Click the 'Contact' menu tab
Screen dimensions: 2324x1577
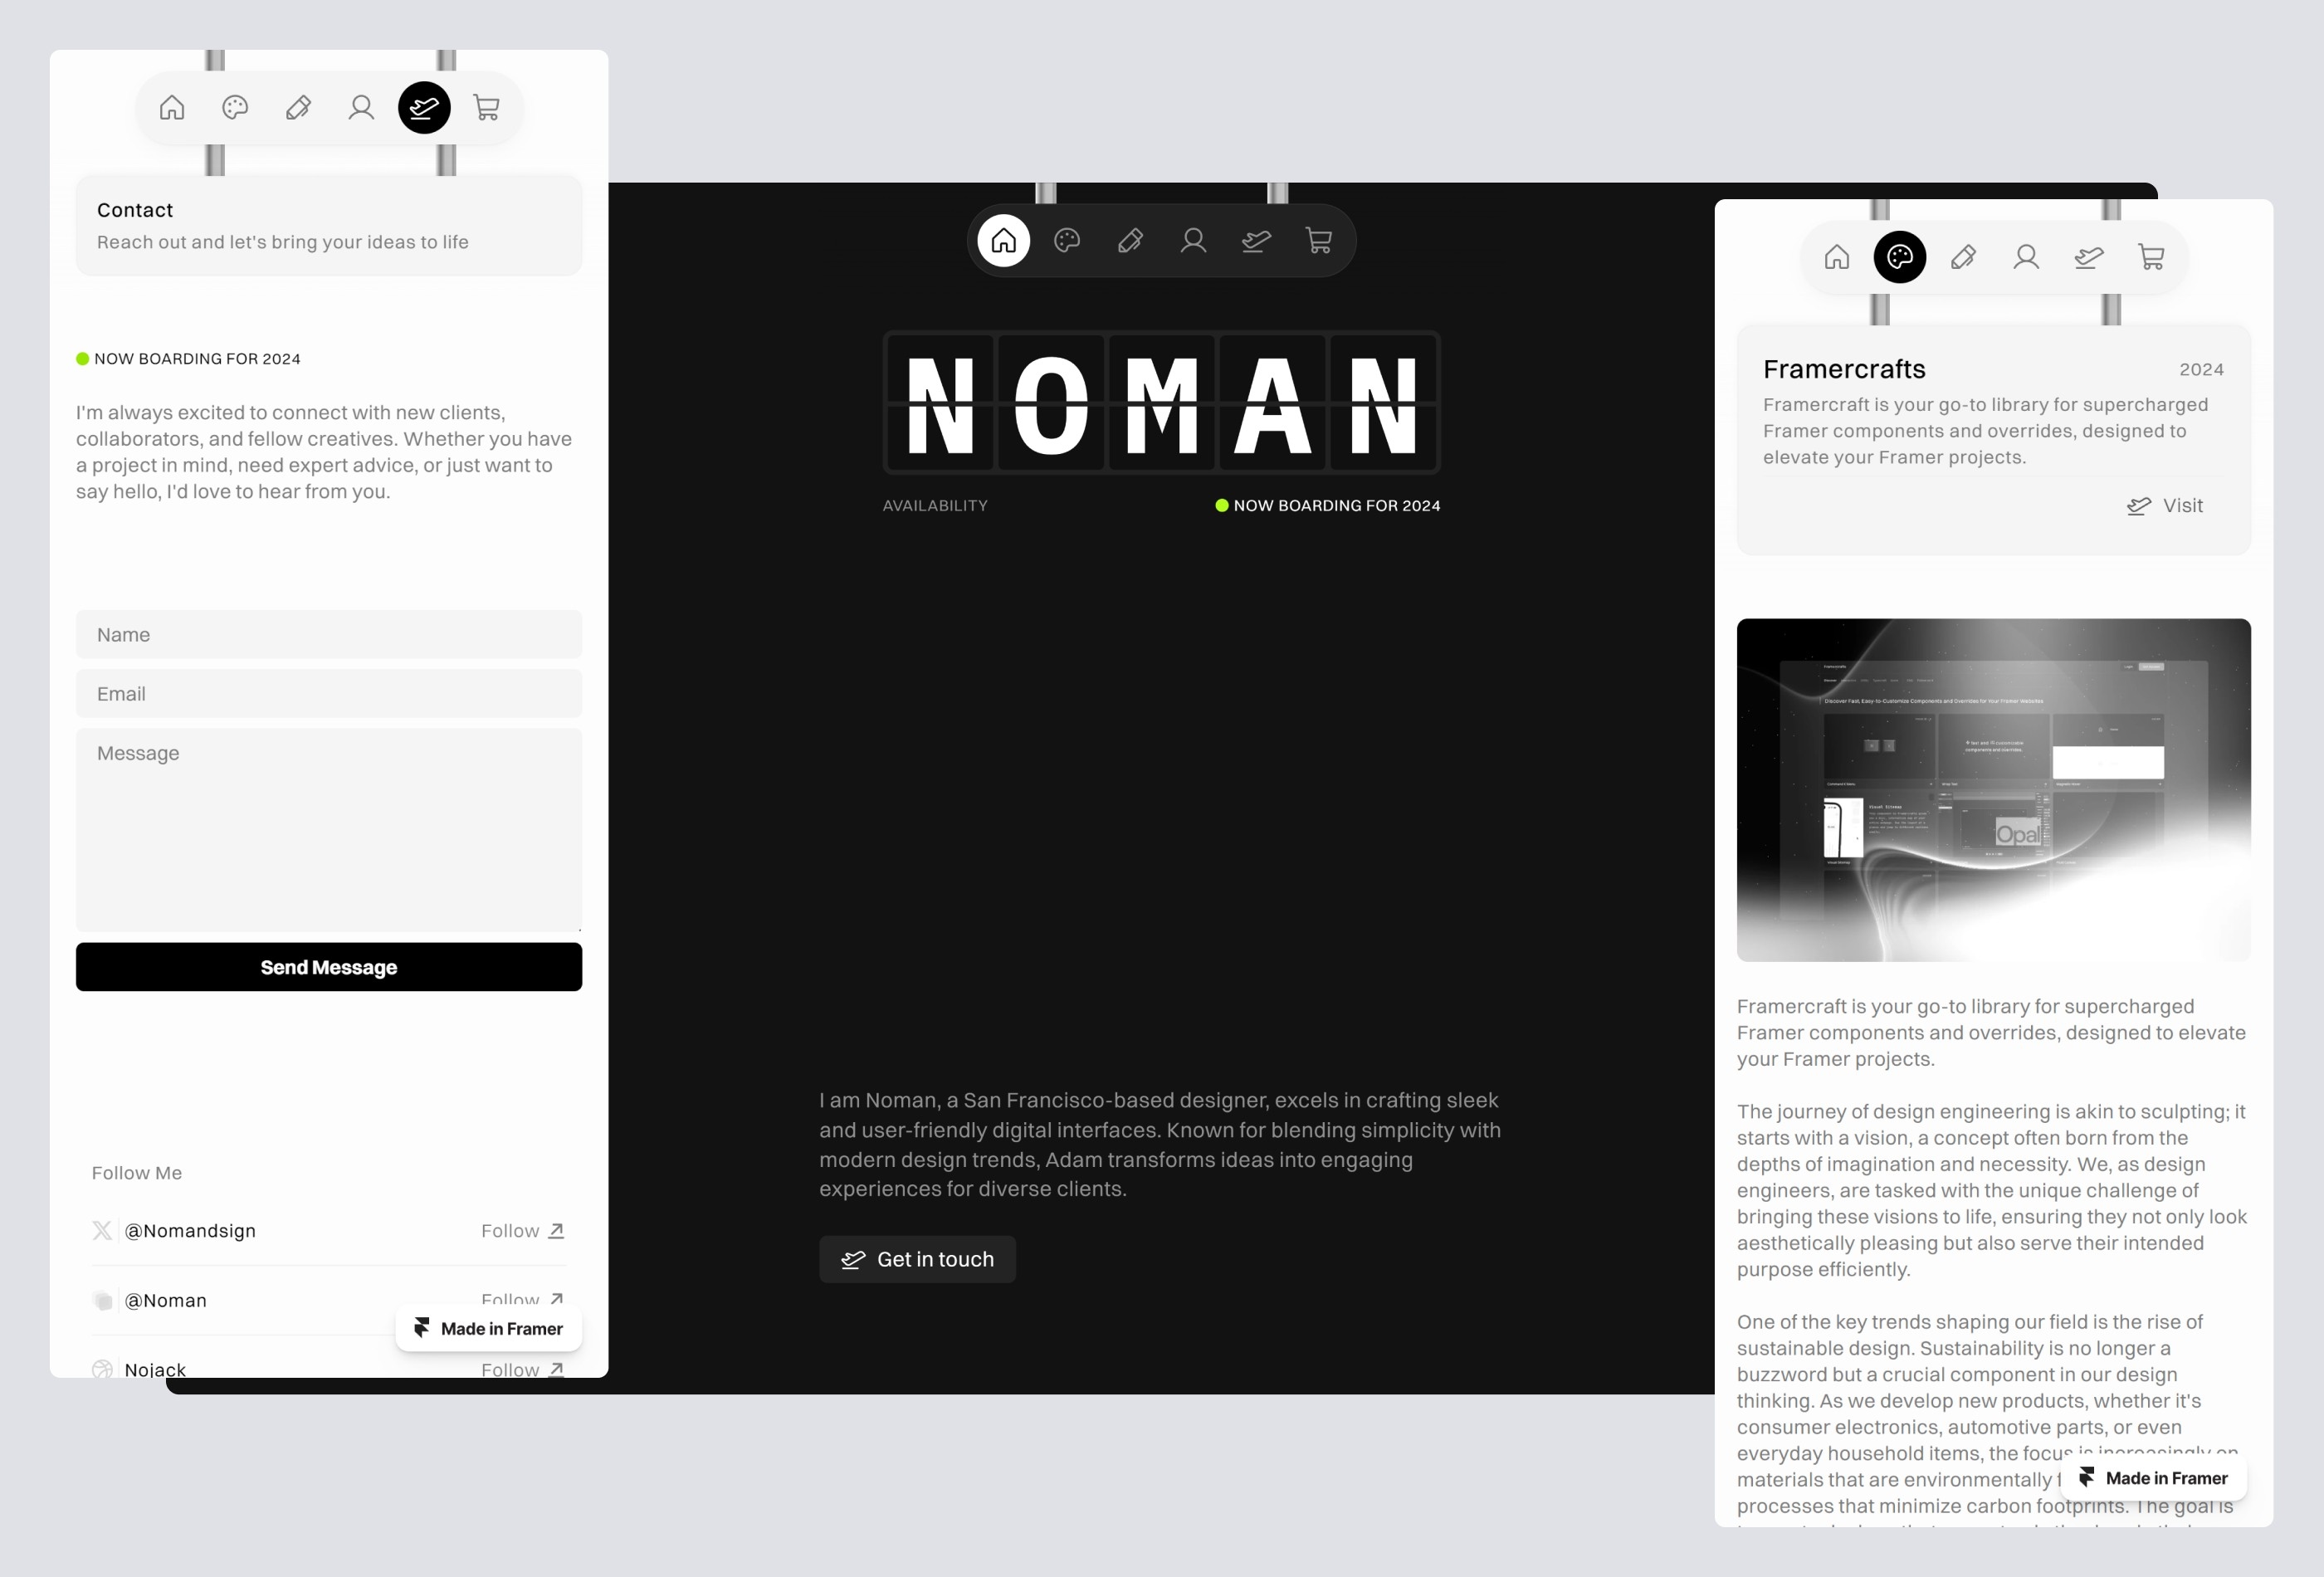click(x=424, y=107)
